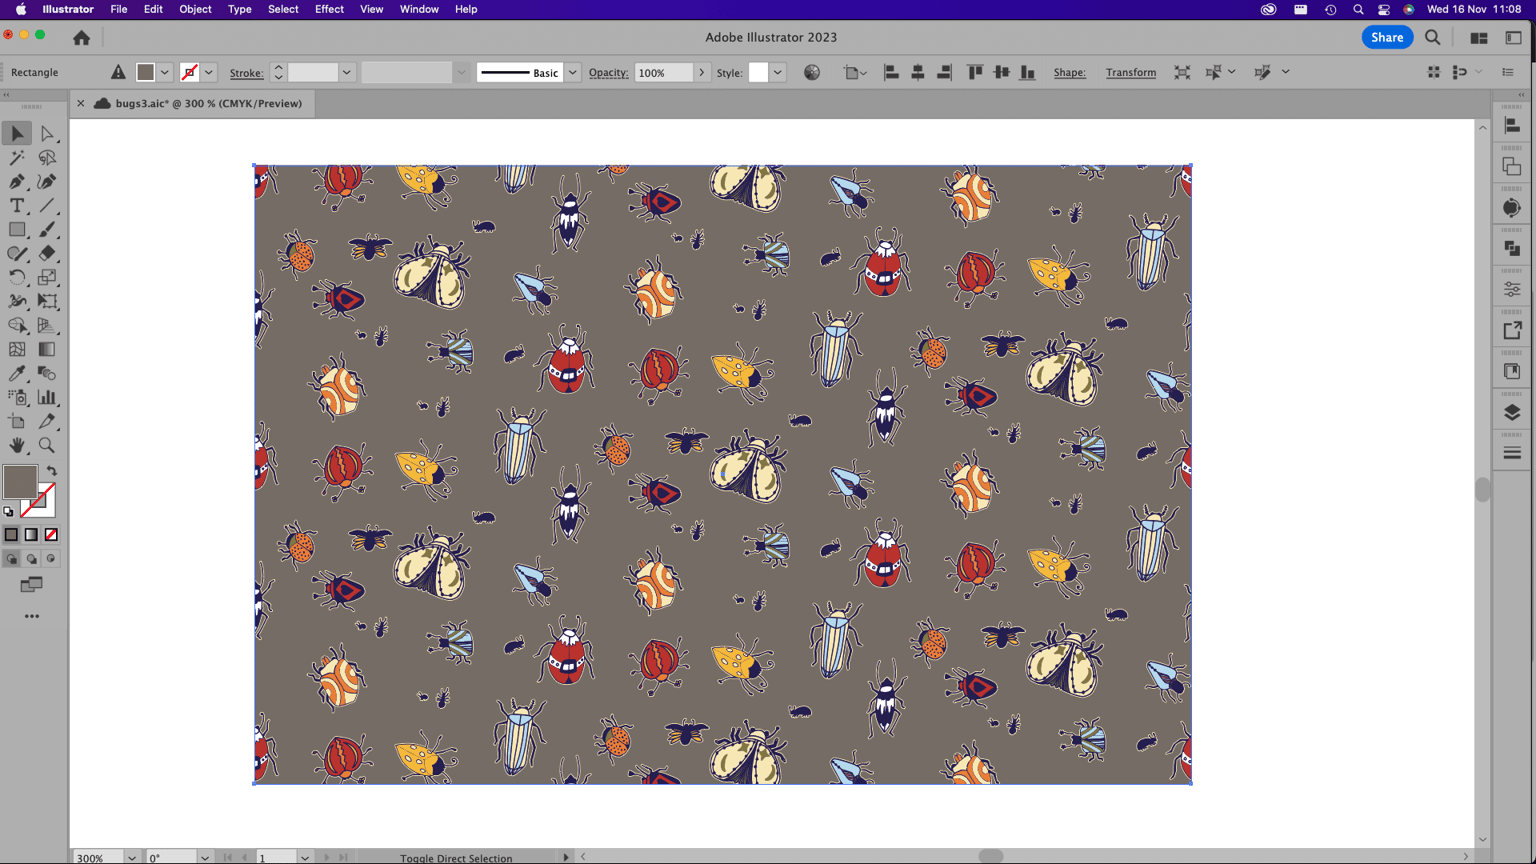
Task: Select the Shape Builder tool
Action: tap(17, 325)
